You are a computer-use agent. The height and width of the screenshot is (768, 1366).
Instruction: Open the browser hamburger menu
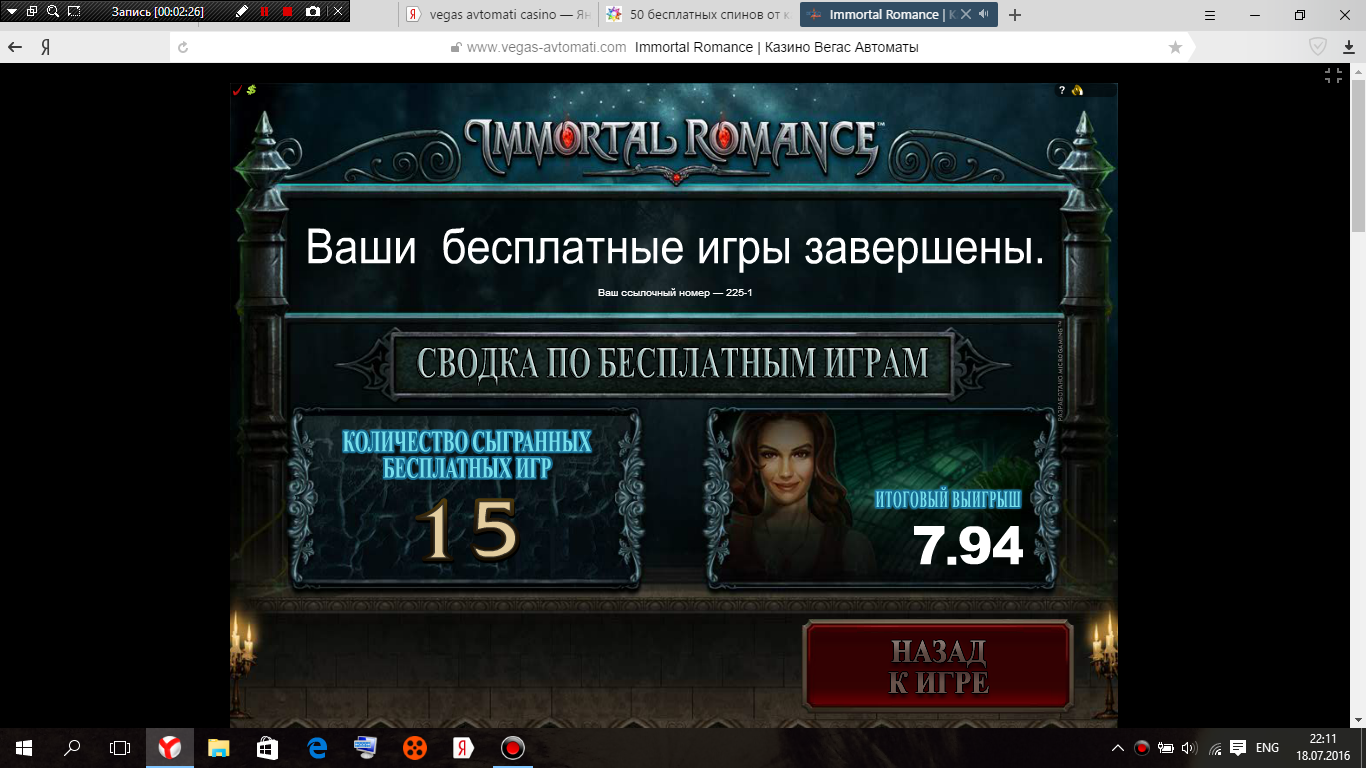point(1210,15)
